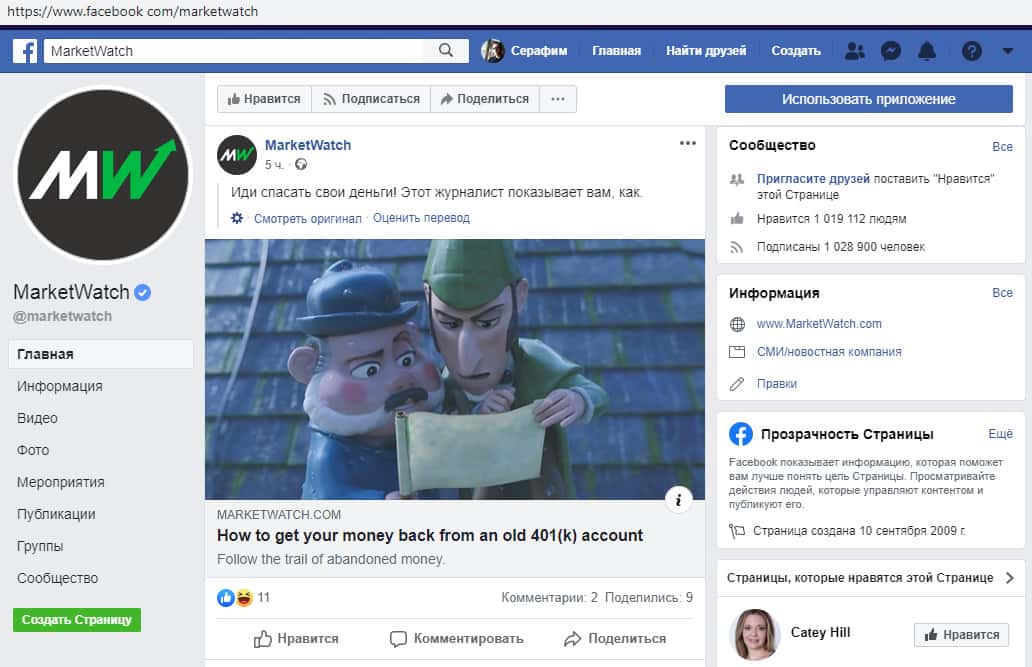
Task: Select Видео in the left sidebar
Action: tap(38, 418)
